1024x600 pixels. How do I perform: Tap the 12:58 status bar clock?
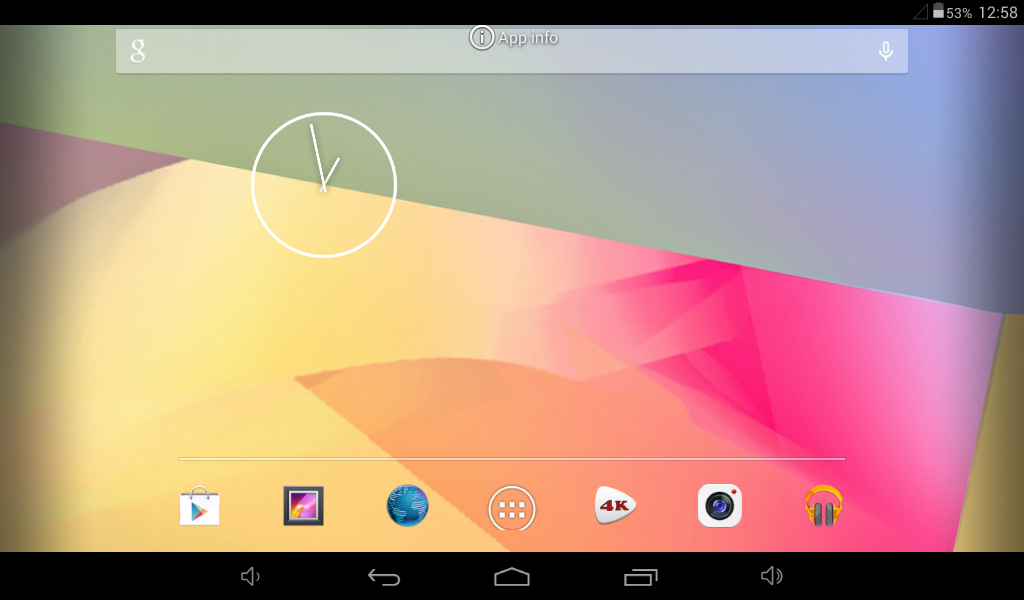coord(998,12)
